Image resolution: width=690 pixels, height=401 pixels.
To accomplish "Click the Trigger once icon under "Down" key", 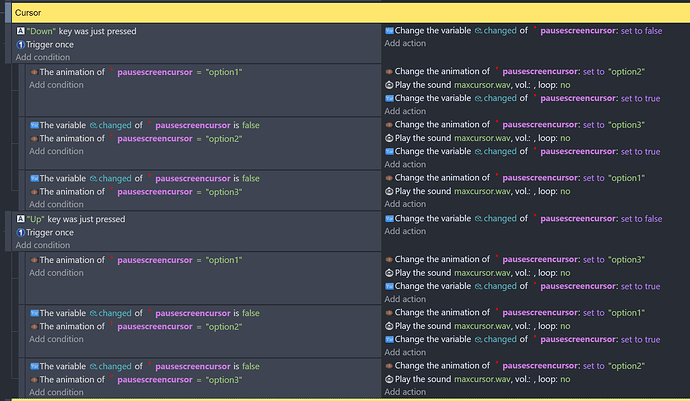I will pos(20,45).
